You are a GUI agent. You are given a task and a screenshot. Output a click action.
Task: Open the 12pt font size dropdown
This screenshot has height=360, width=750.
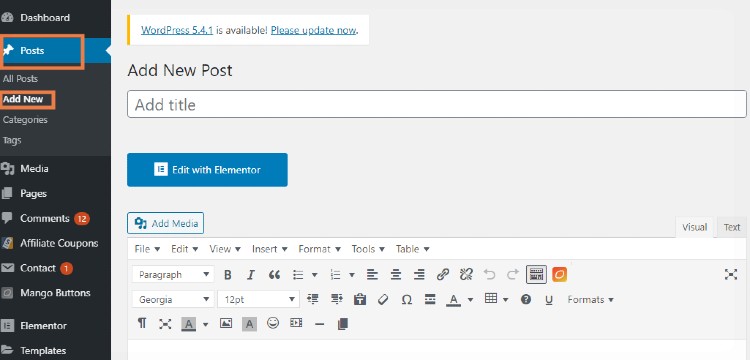point(258,299)
